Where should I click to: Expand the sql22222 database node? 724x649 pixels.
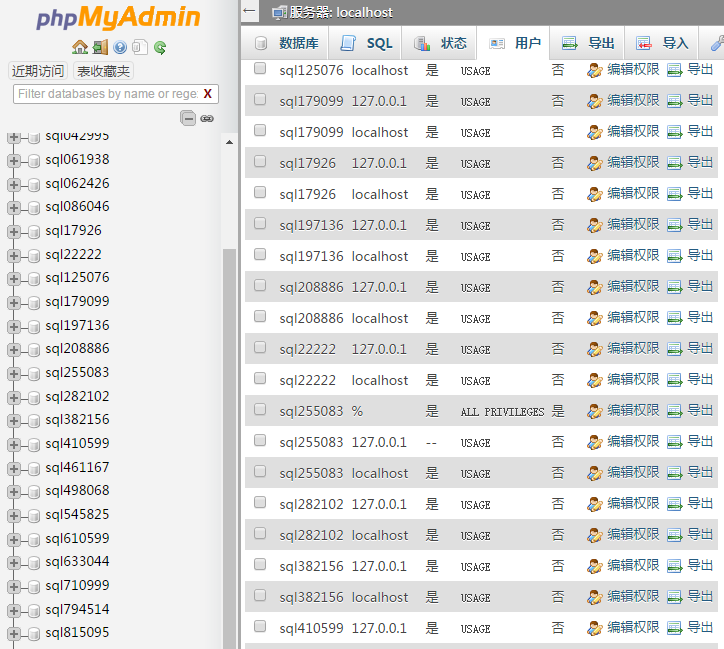(13, 256)
